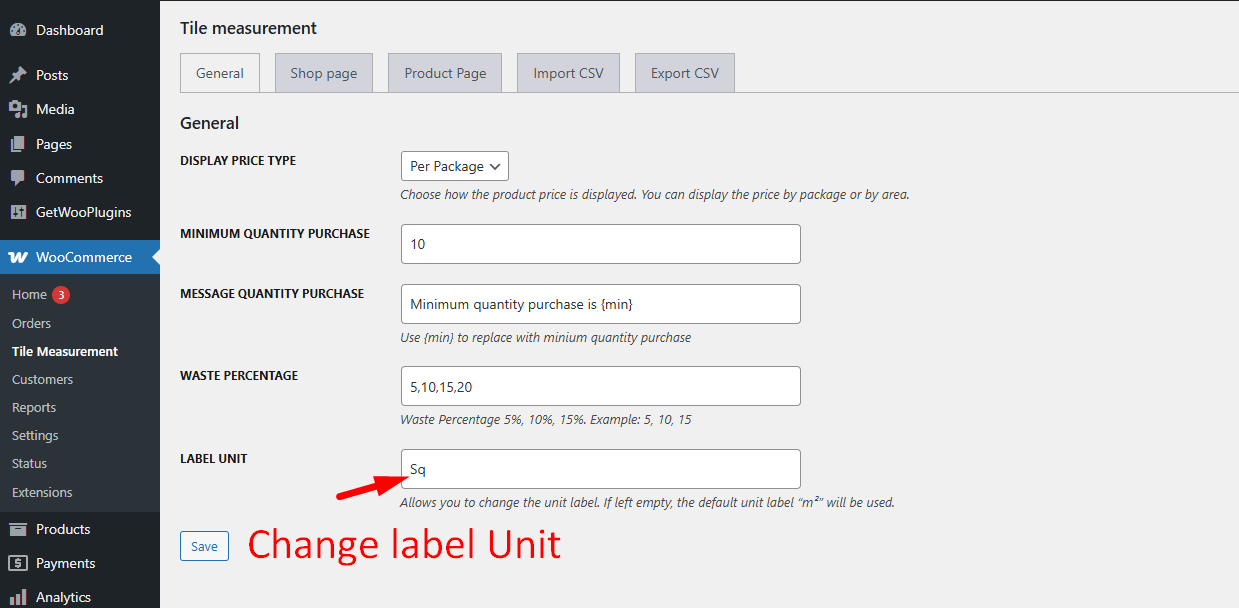Screen dimensions: 1239x608
Task: Click the Analytics bar chart icon
Action: (x=18, y=597)
